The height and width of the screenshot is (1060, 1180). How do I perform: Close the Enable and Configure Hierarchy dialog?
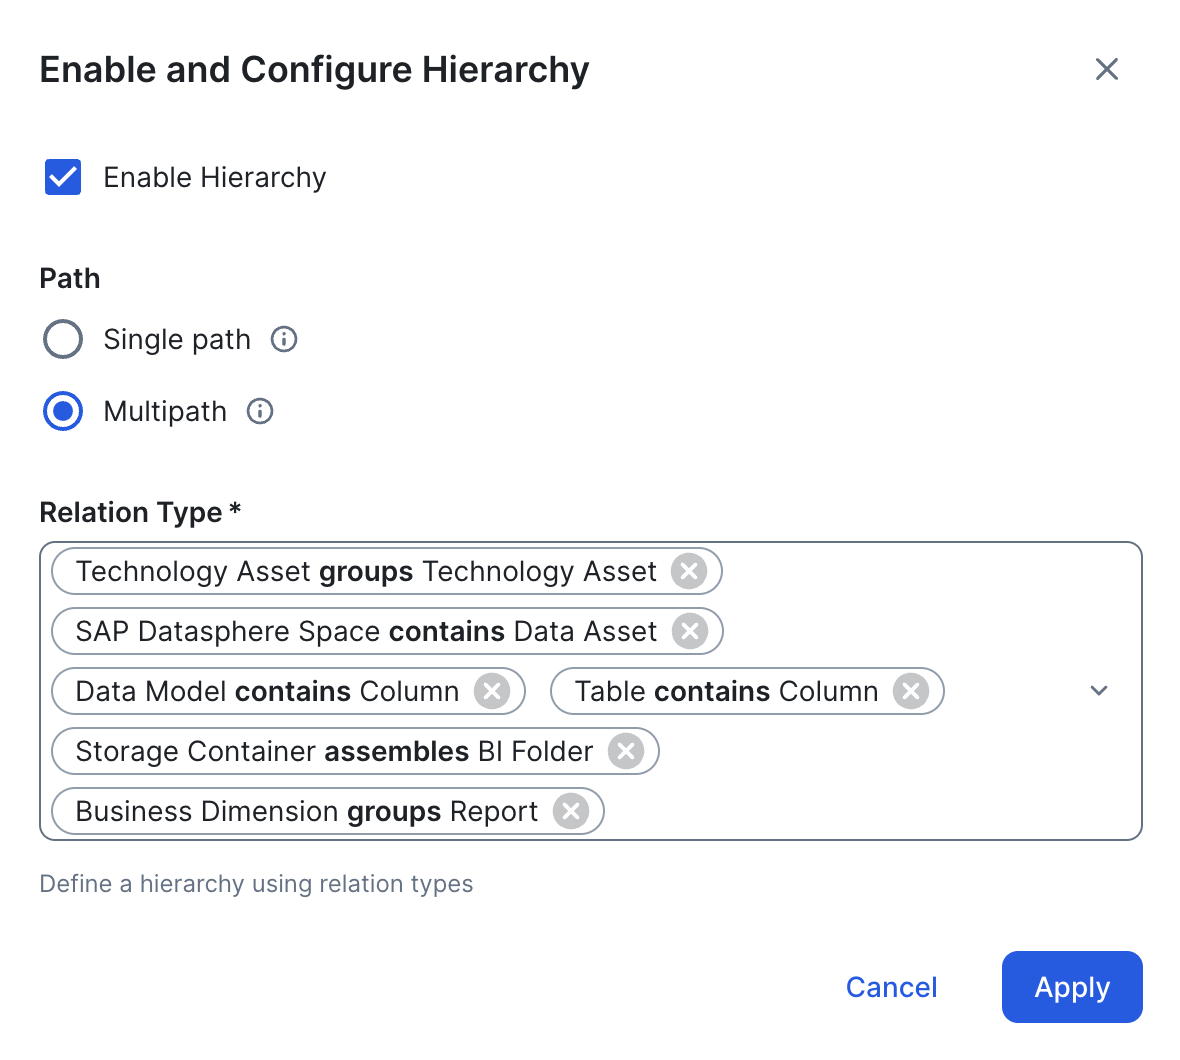pyautogui.click(x=1106, y=69)
